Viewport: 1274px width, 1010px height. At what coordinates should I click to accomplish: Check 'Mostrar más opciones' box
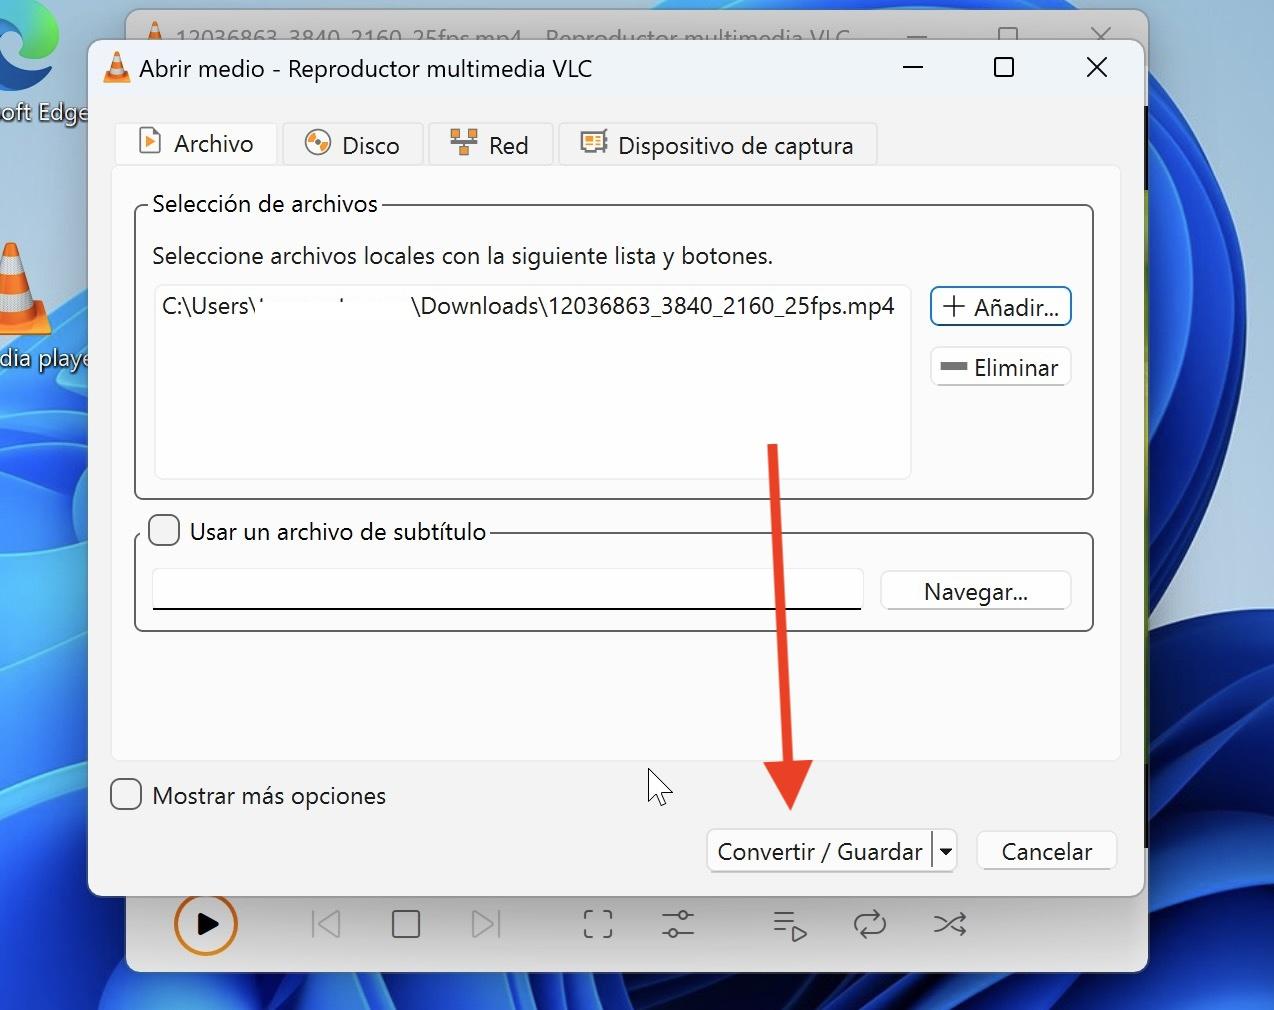pyautogui.click(x=126, y=795)
